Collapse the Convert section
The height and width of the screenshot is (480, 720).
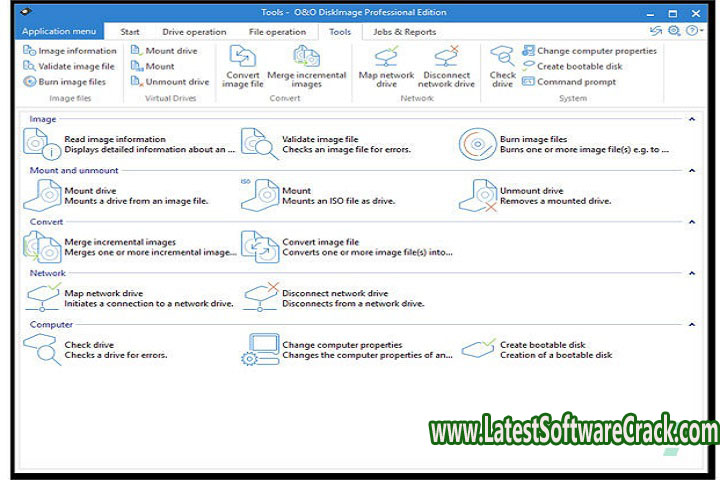692,222
